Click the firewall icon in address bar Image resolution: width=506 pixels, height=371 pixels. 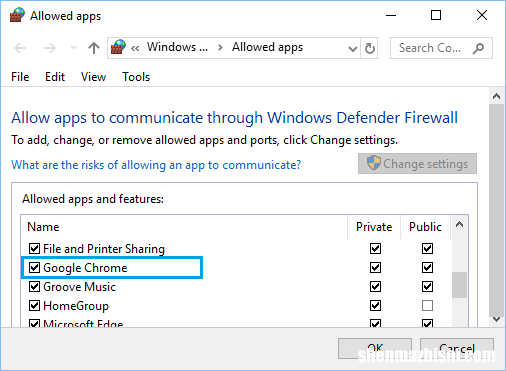pos(118,47)
